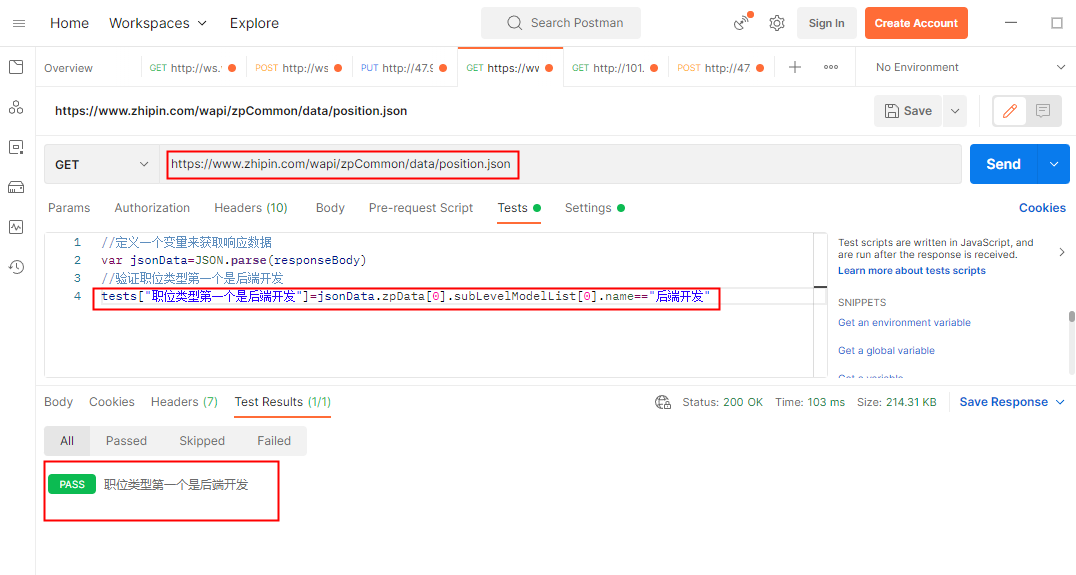
Task: Open Monitors sidebar icon
Action: [x=16, y=226]
